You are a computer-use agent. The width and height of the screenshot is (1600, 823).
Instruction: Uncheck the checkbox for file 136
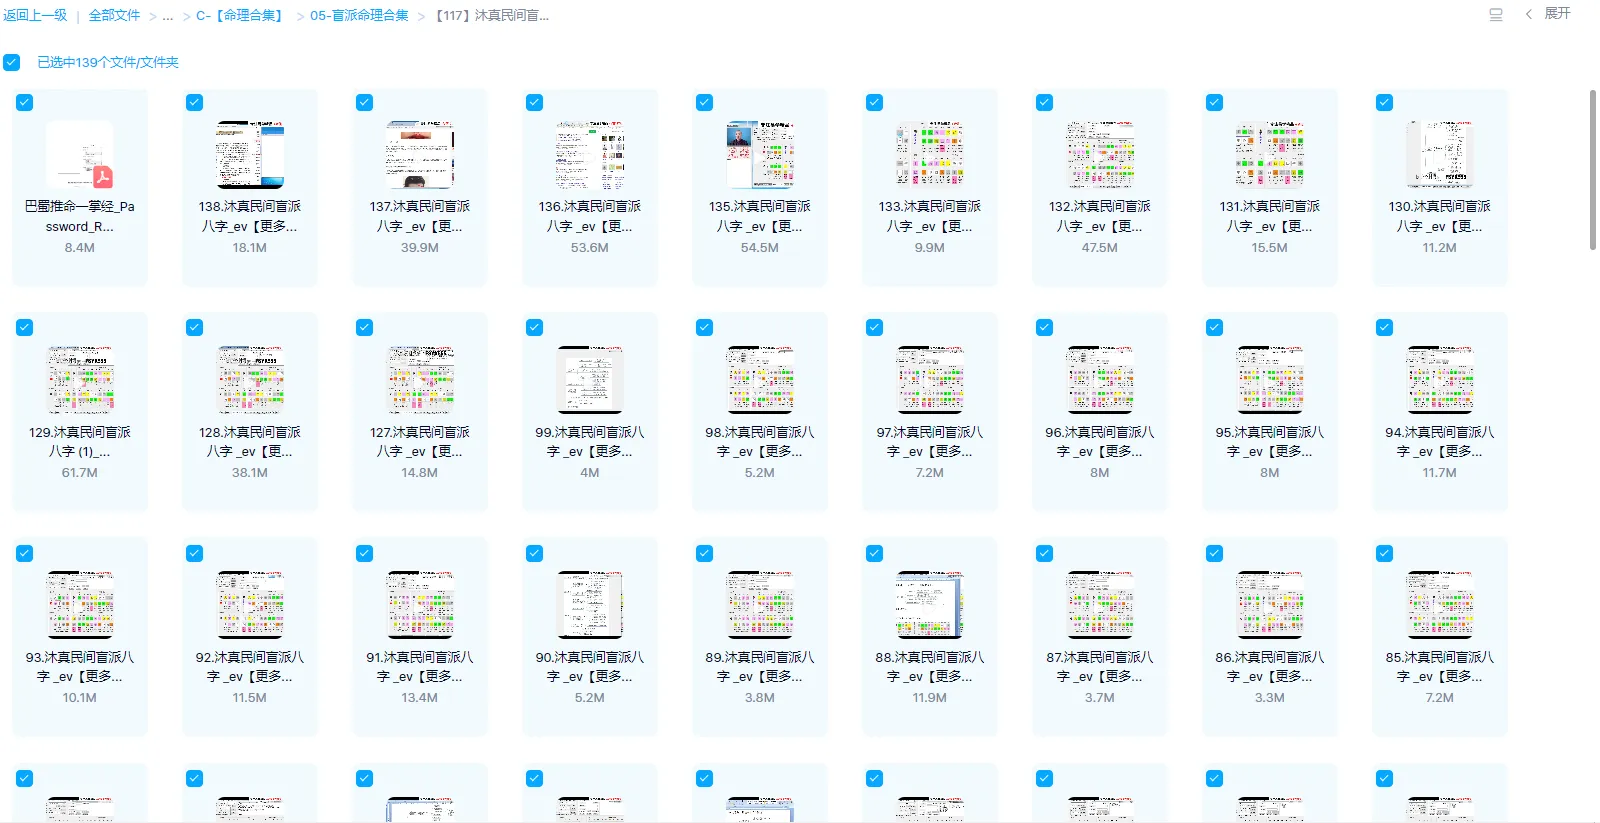(x=535, y=102)
